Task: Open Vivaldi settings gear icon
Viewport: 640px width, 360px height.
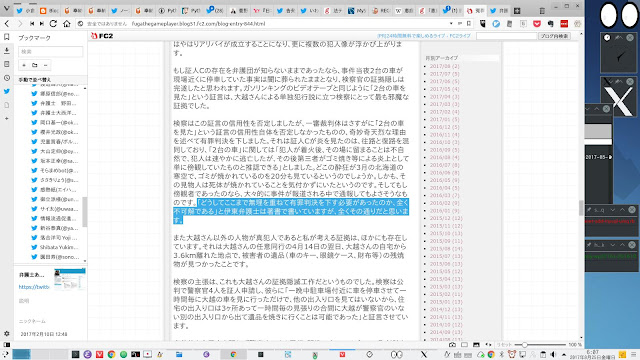Action: [7, 333]
